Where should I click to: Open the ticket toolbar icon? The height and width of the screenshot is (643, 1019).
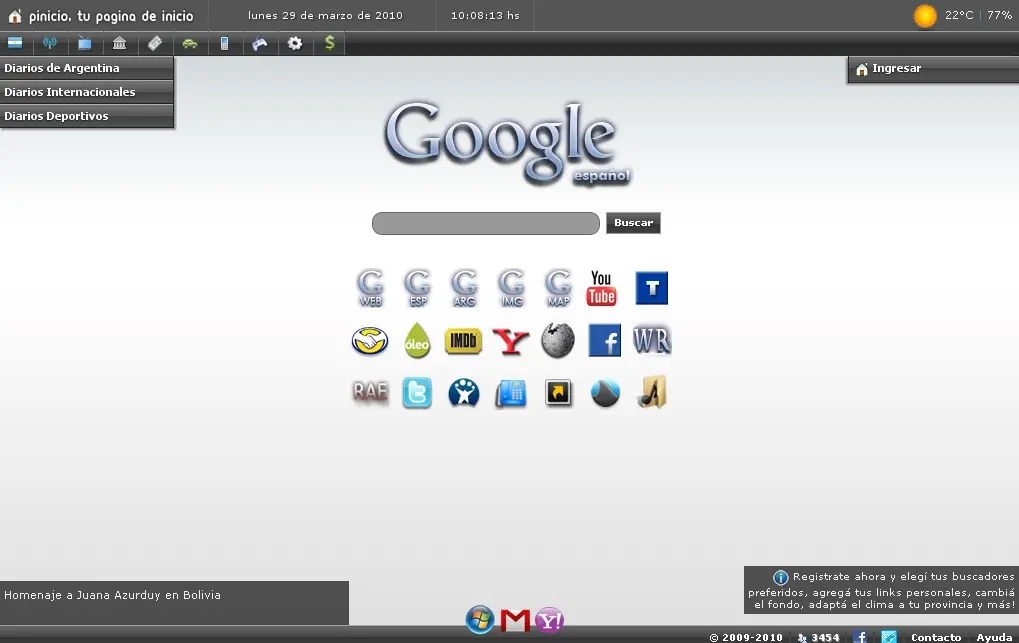click(155, 43)
